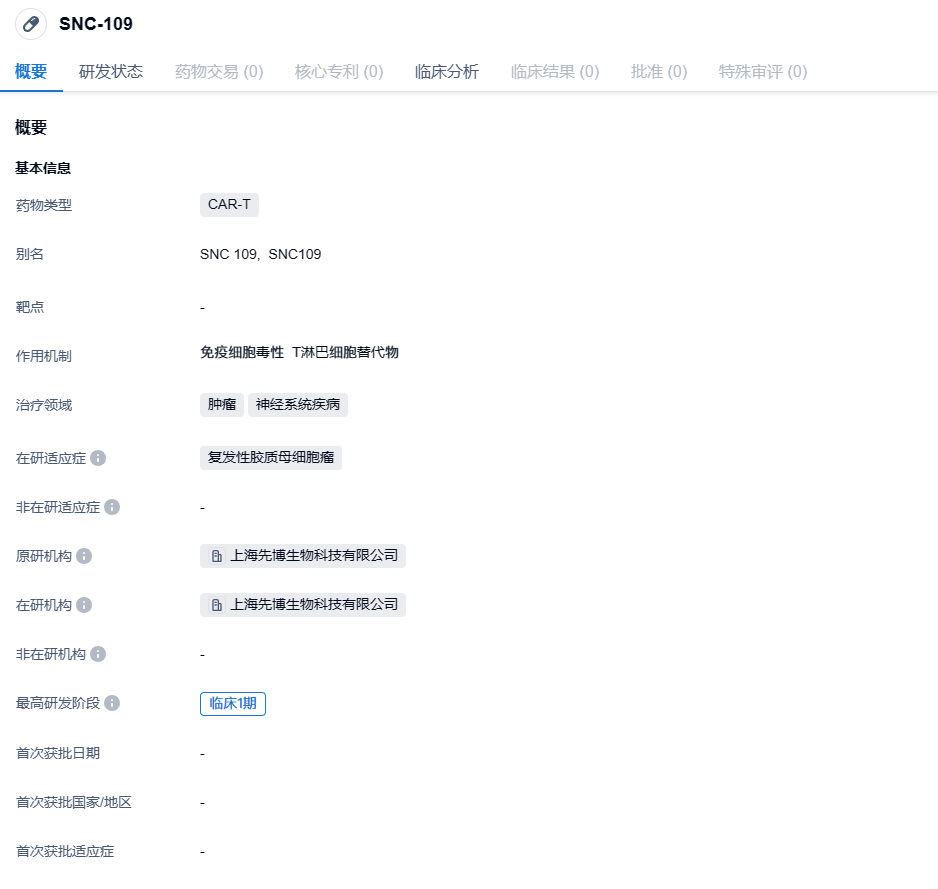Image resolution: width=938 pixels, height=889 pixels.
Task: Open the 复发性胶质母细胞瘤 indication tag
Action: click(271, 458)
